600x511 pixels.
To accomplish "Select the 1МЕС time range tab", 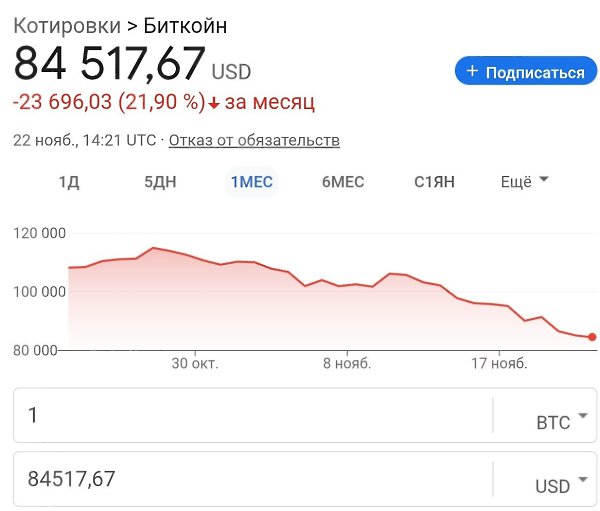I will (x=252, y=182).
